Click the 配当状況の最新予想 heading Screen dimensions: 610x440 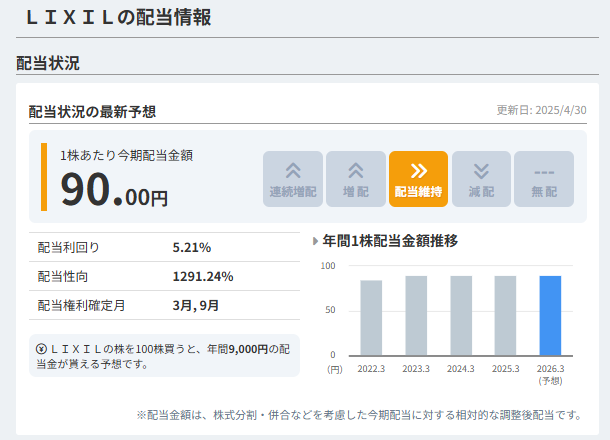pyautogui.click(x=92, y=112)
